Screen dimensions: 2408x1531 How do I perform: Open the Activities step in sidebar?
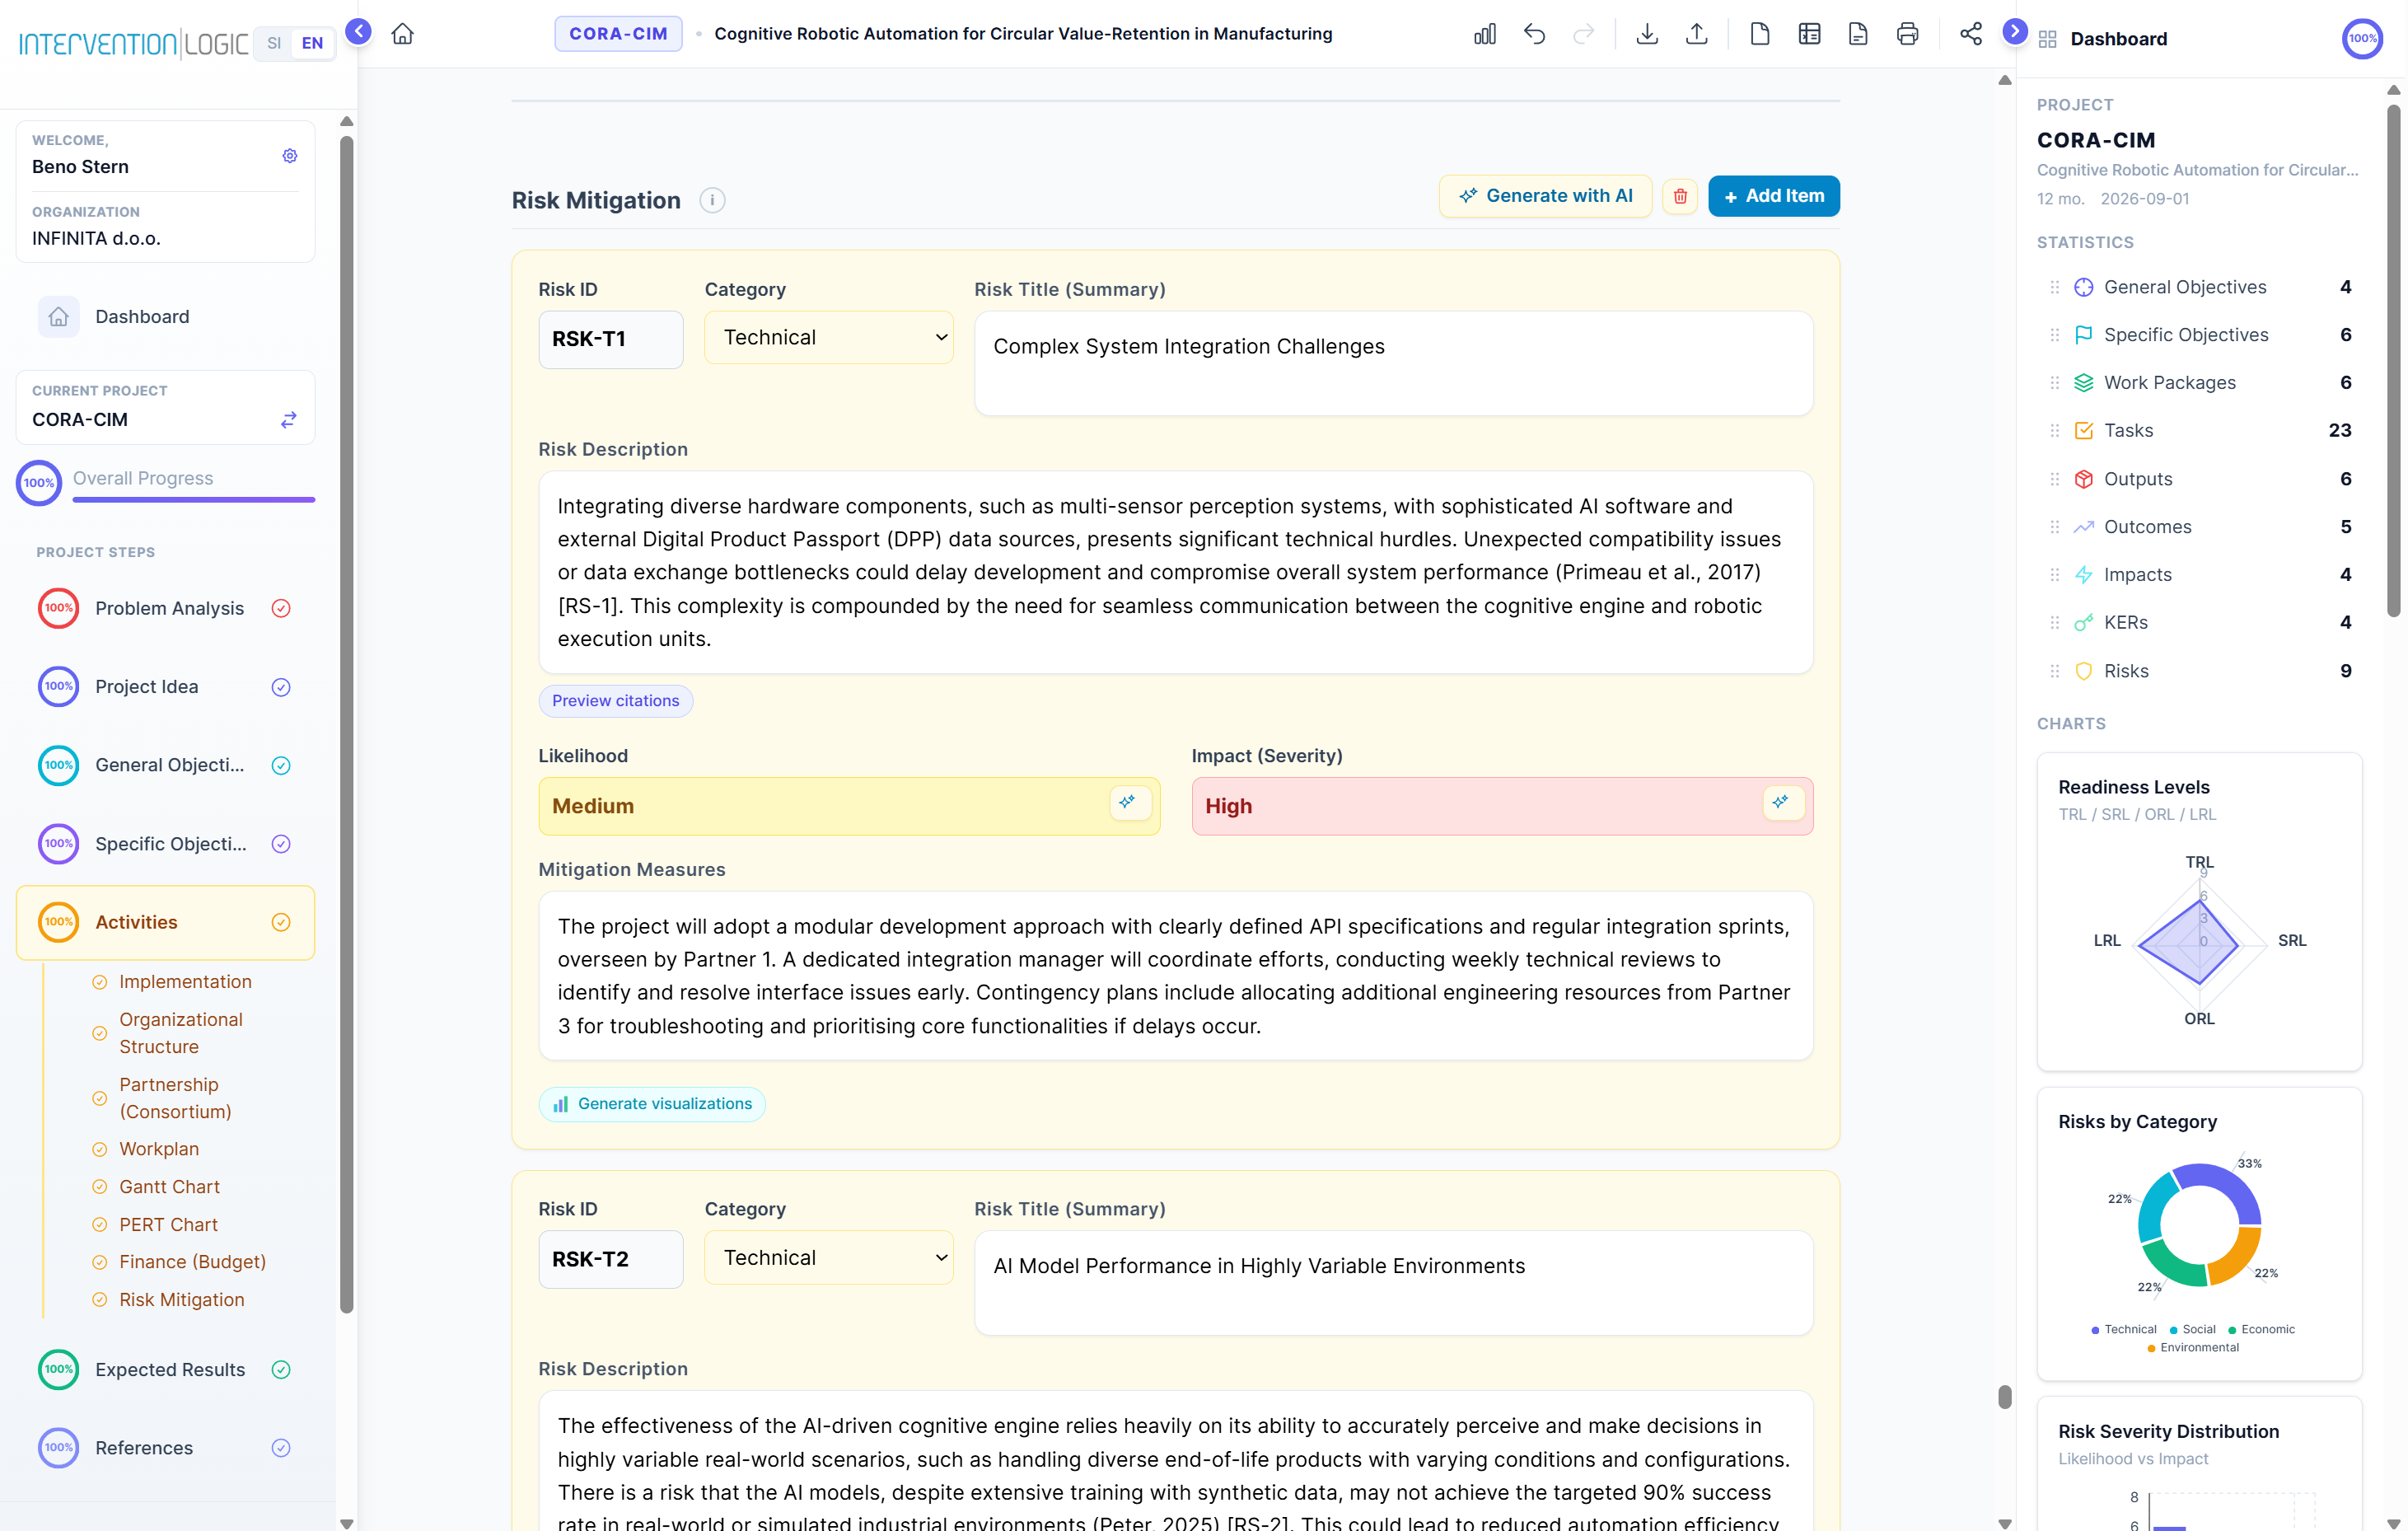pos(165,922)
